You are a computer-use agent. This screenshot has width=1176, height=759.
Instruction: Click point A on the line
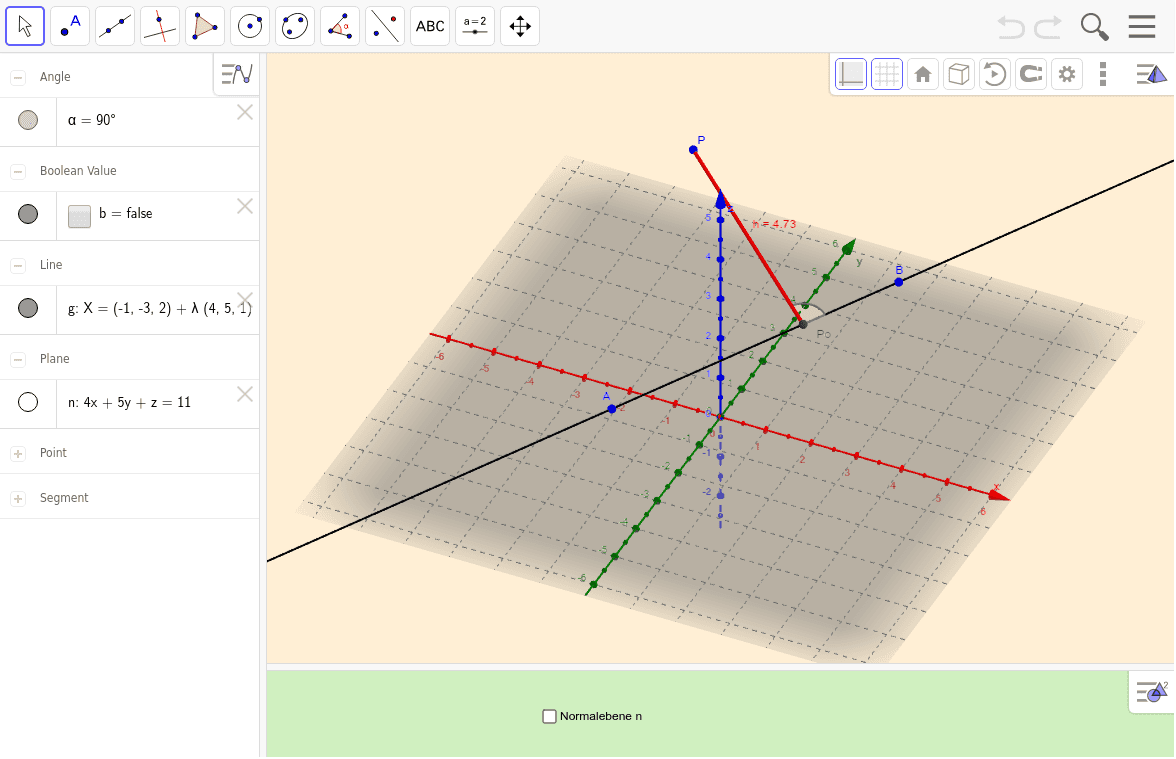tap(612, 409)
